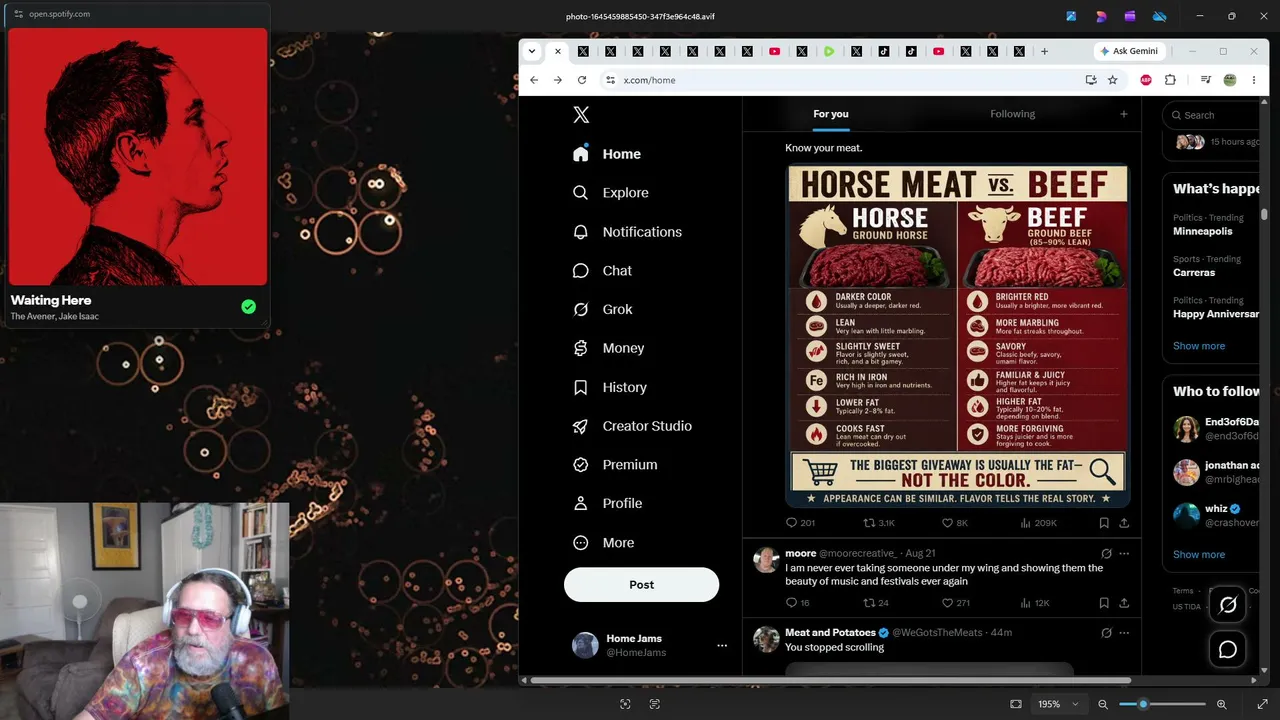Screen dimensions: 1280x720
Task: Click the reply icon on the horse meat post
Action: [x=791, y=523]
